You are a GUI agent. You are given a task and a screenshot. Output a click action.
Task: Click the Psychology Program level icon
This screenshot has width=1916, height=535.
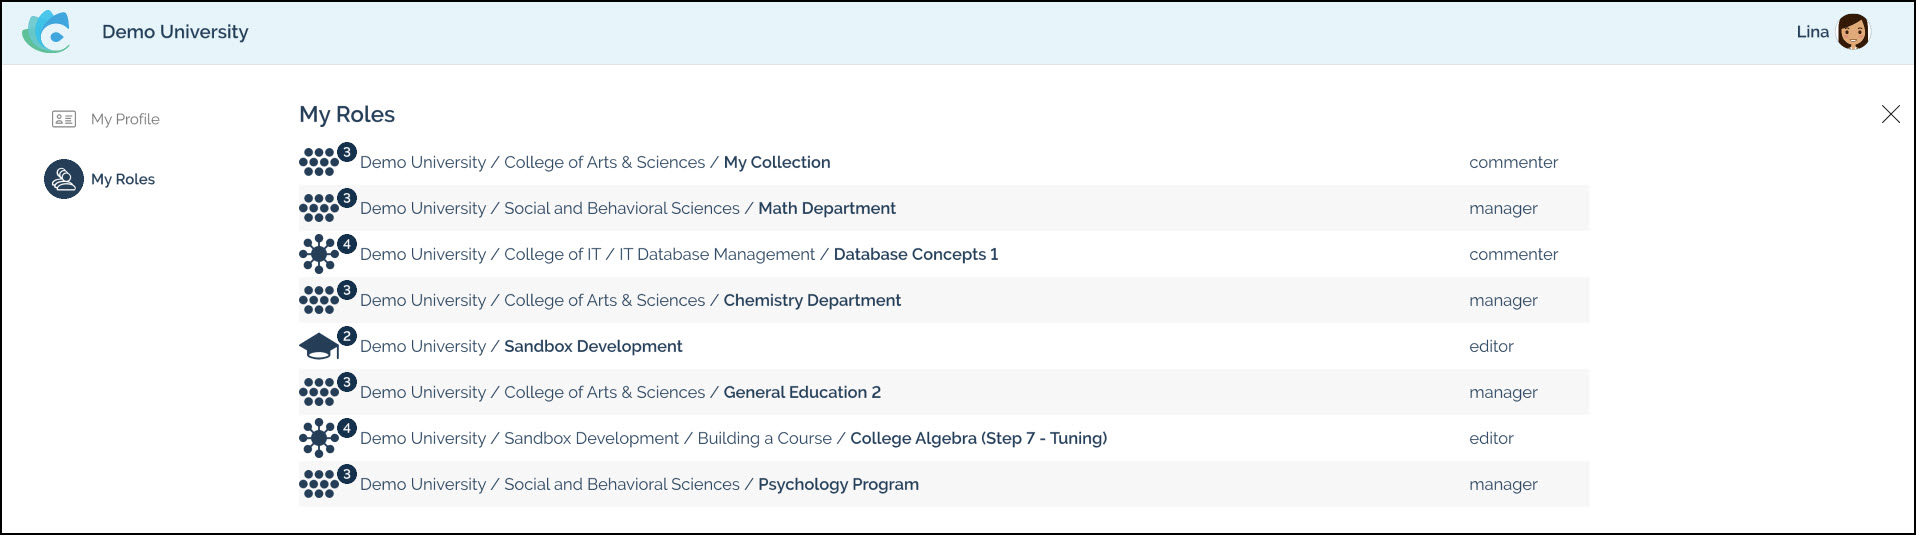[x=320, y=484]
